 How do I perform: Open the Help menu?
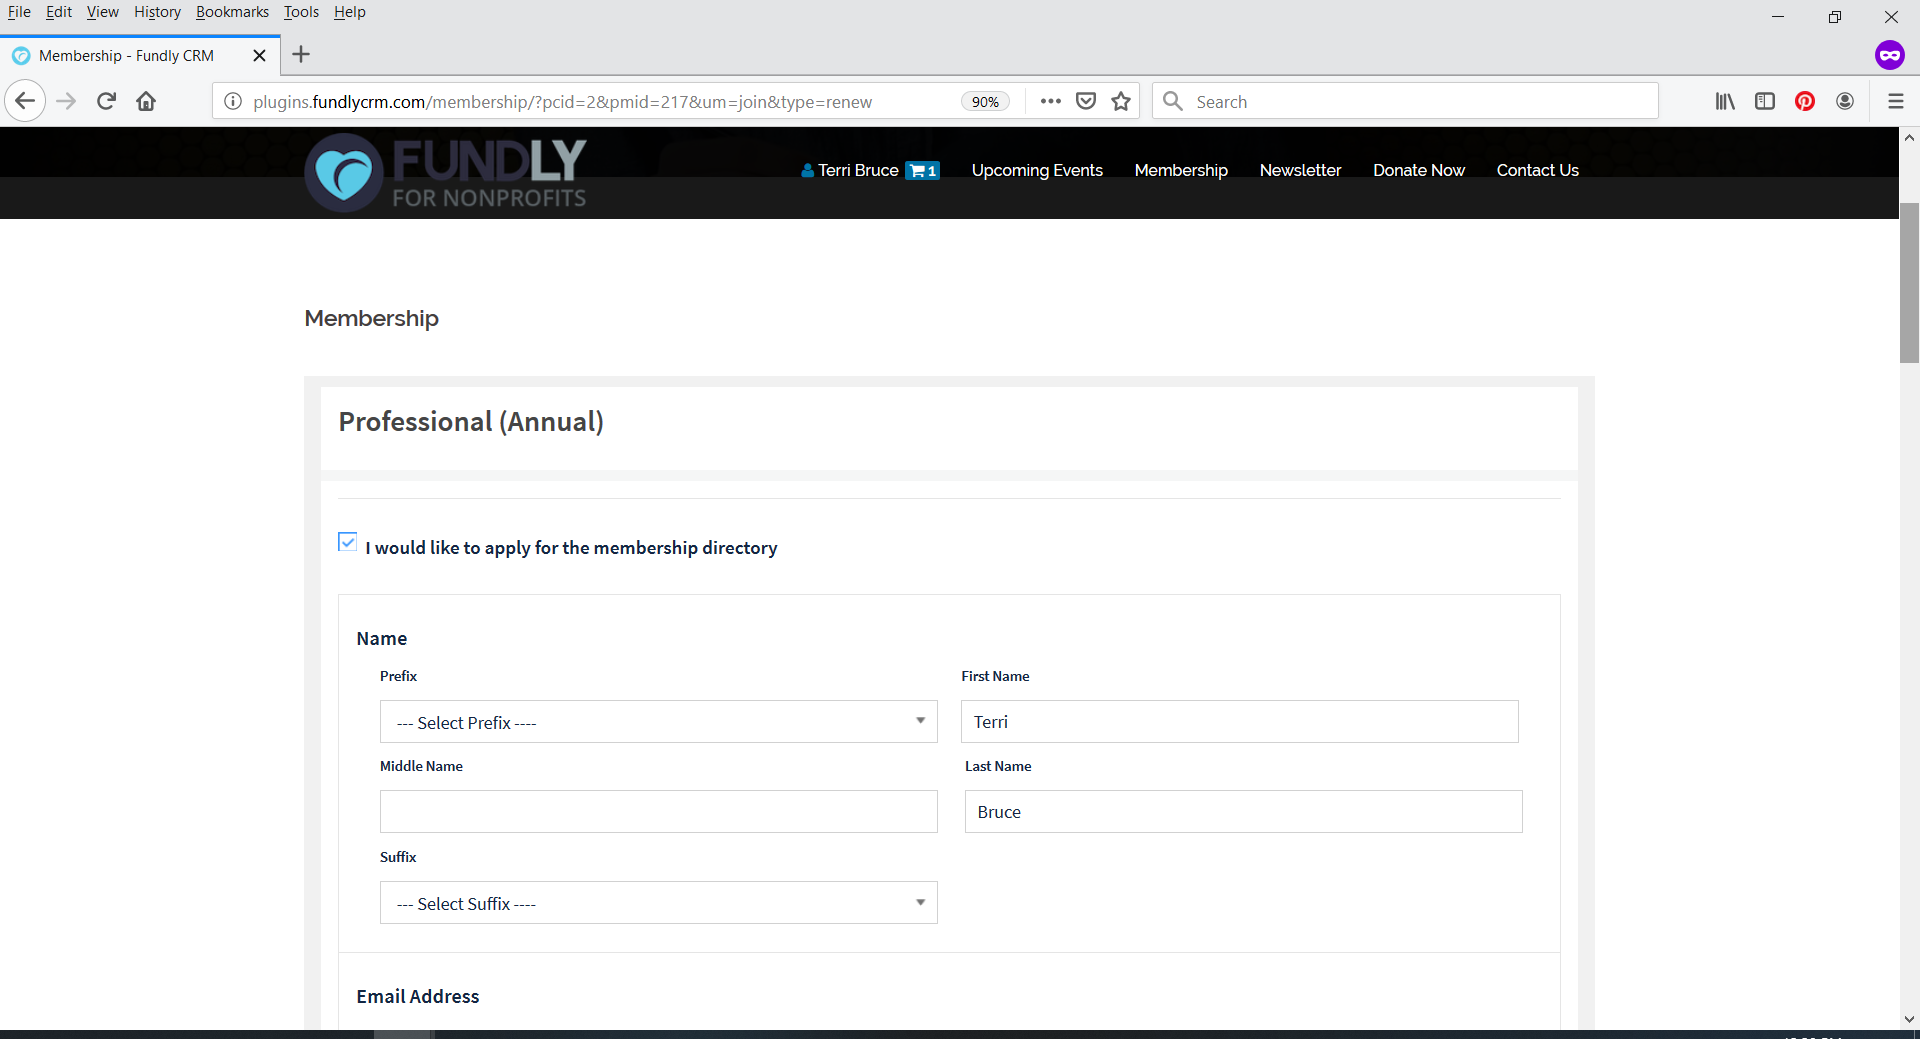click(x=350, y=12)
